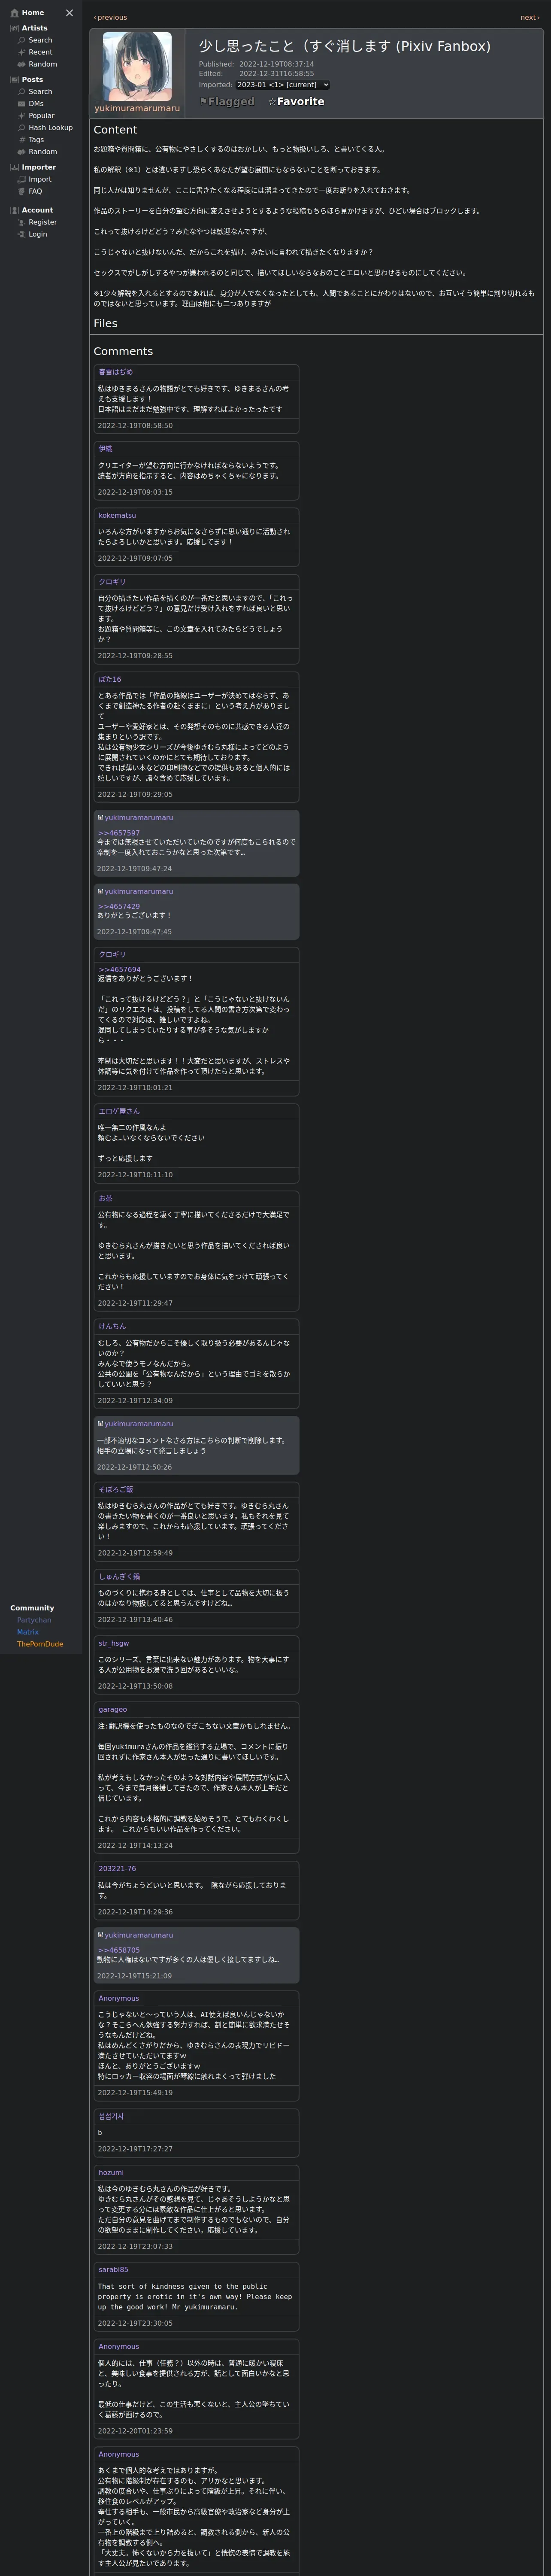The image size is (551, 2576).
Task: Open Posts Popular page
Action: click(41, 116)
